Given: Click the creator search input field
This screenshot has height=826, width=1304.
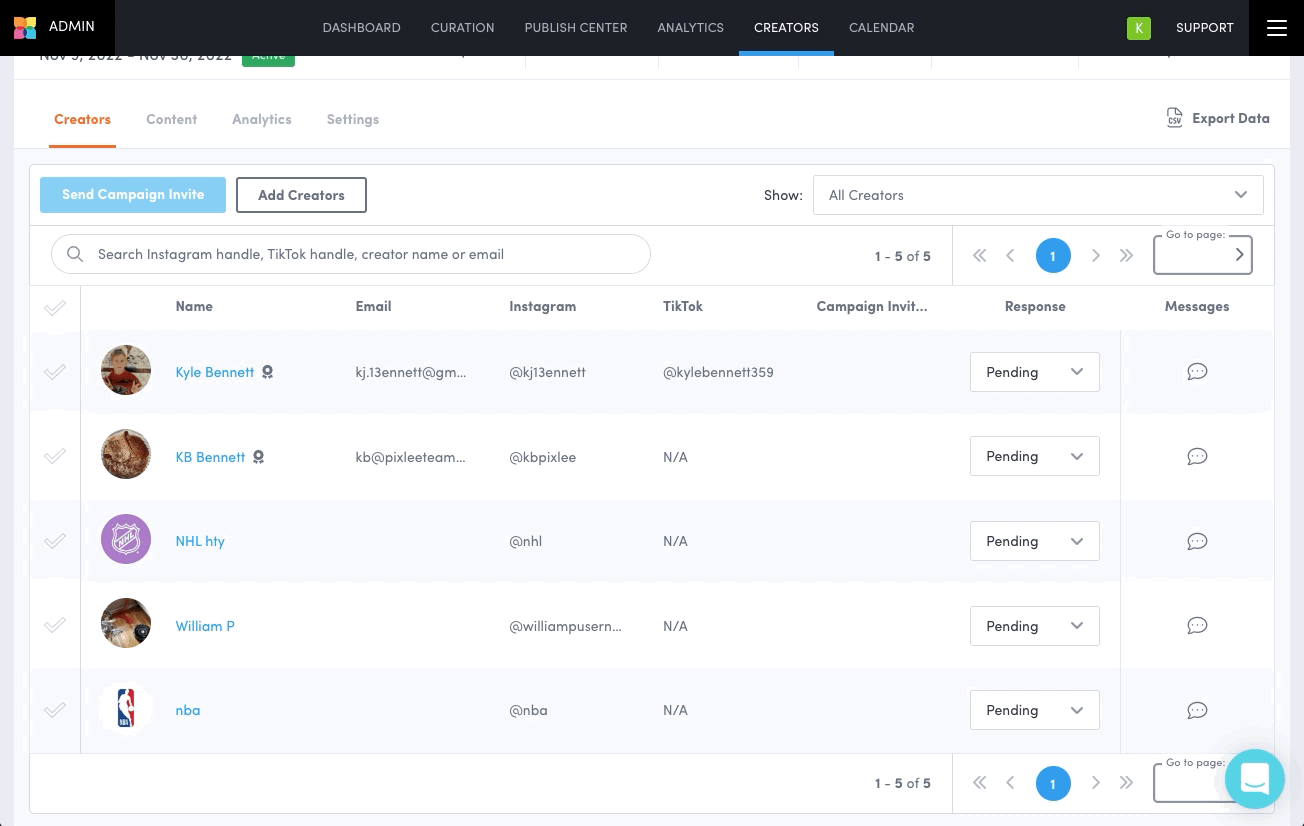Looking at the screenshot, I should tap(360, 254).
